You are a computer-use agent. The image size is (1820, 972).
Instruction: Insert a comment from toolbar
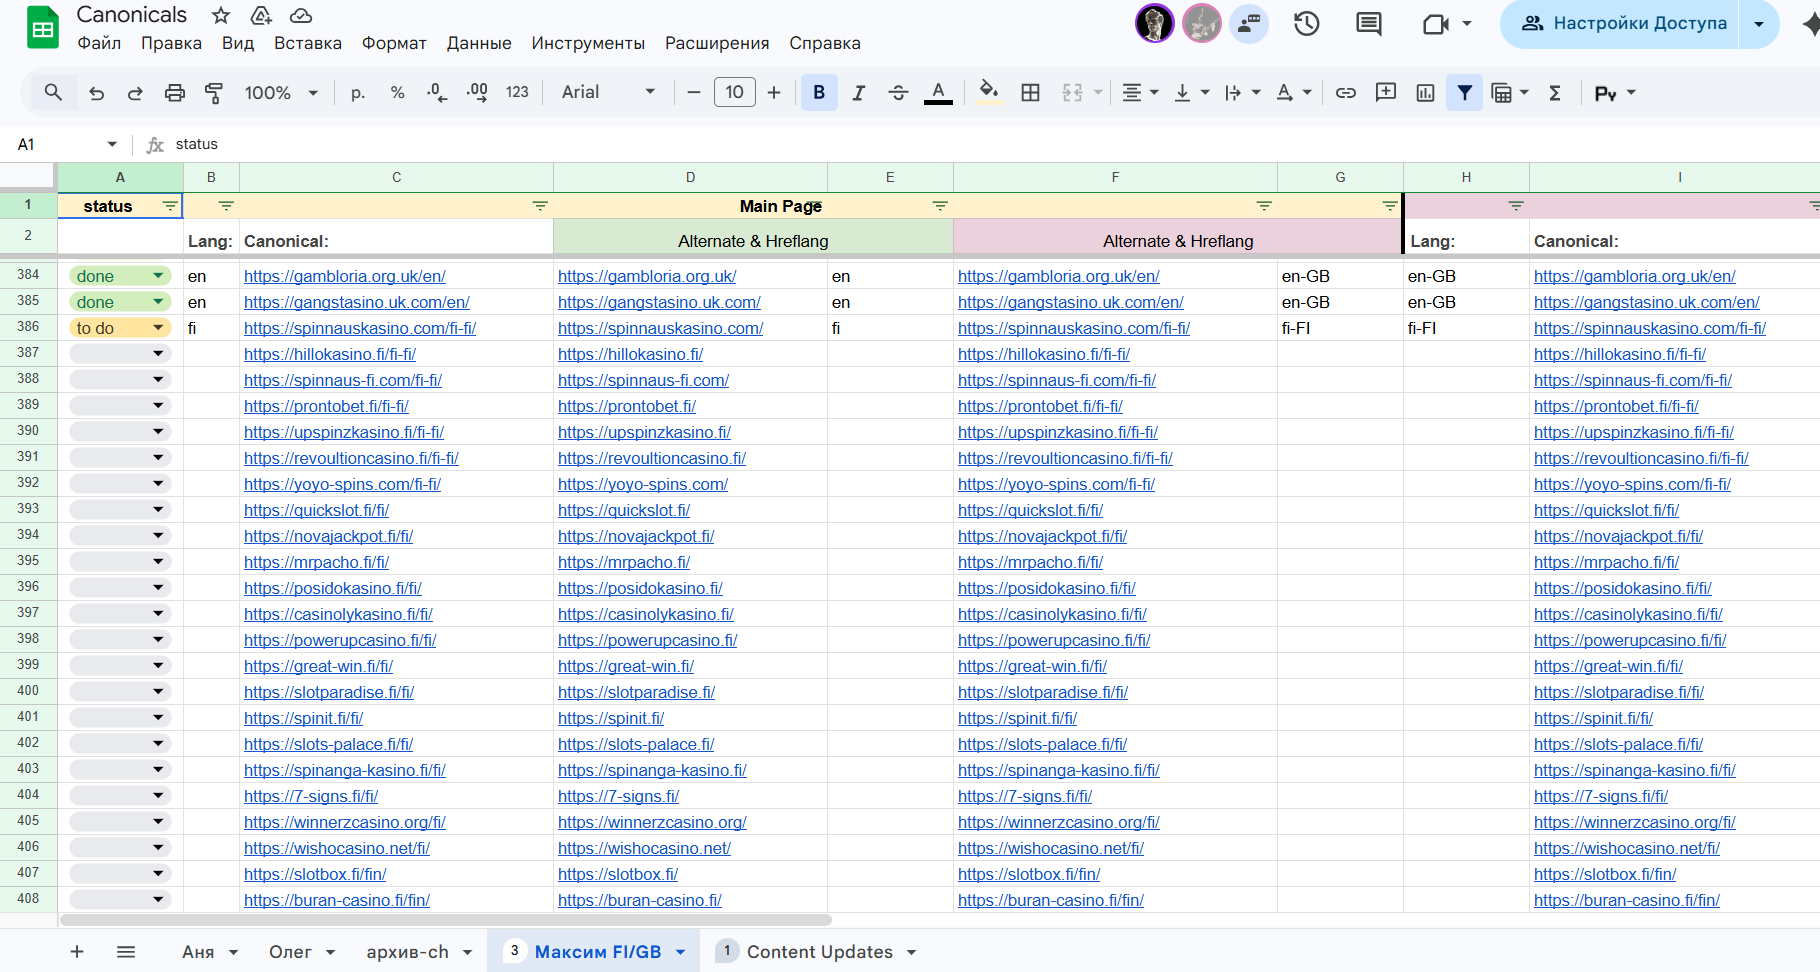coord(1386,93)
